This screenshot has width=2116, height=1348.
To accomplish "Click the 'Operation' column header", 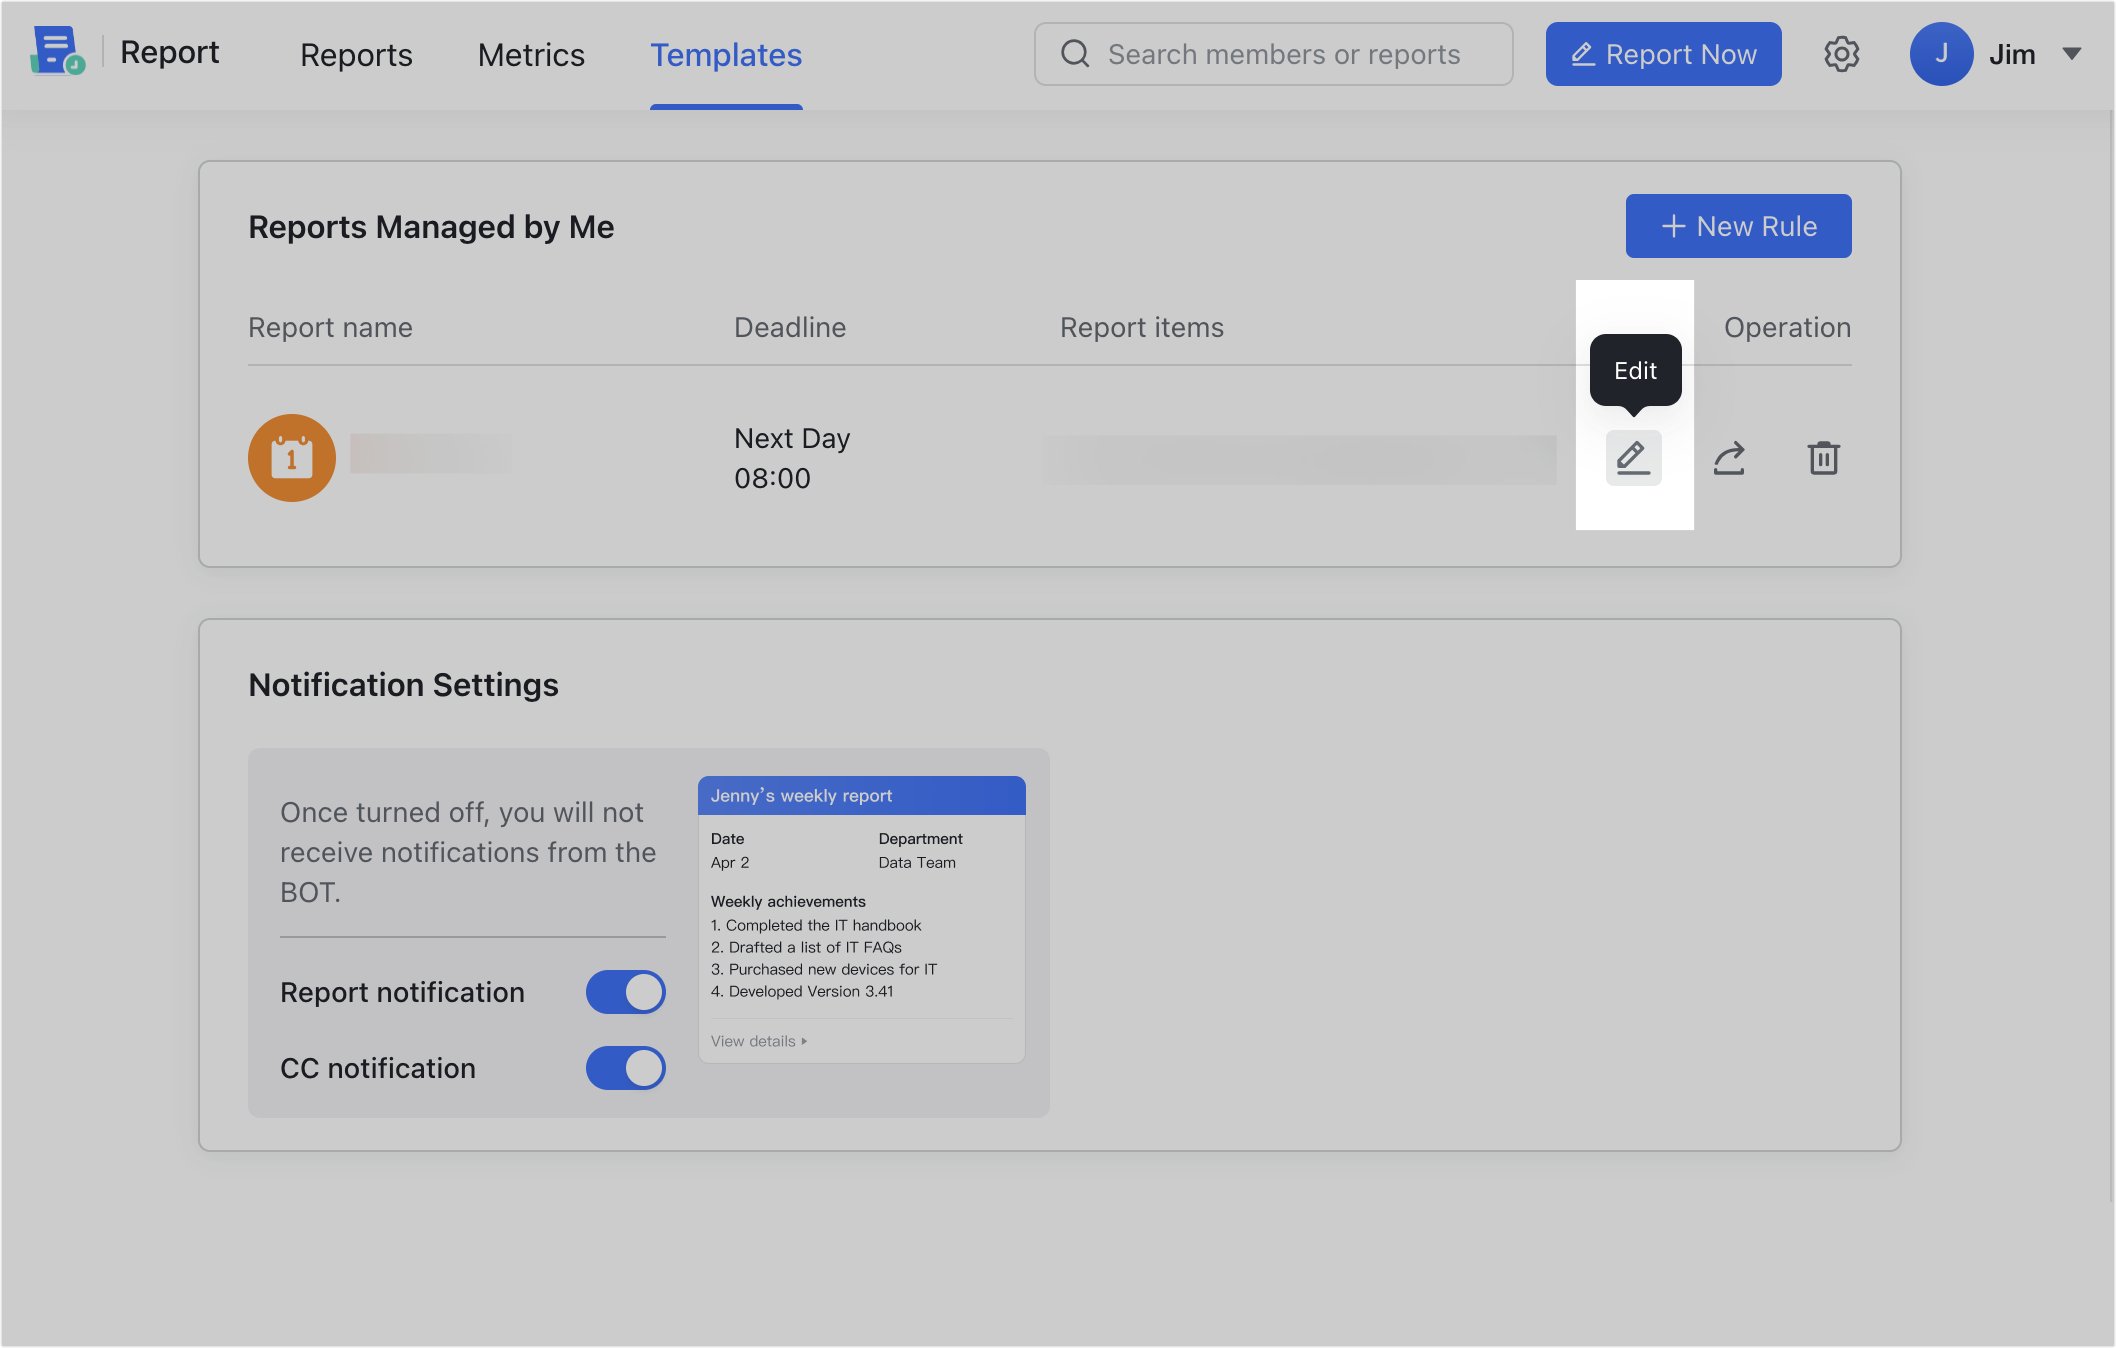I will tap(1787, 327).
